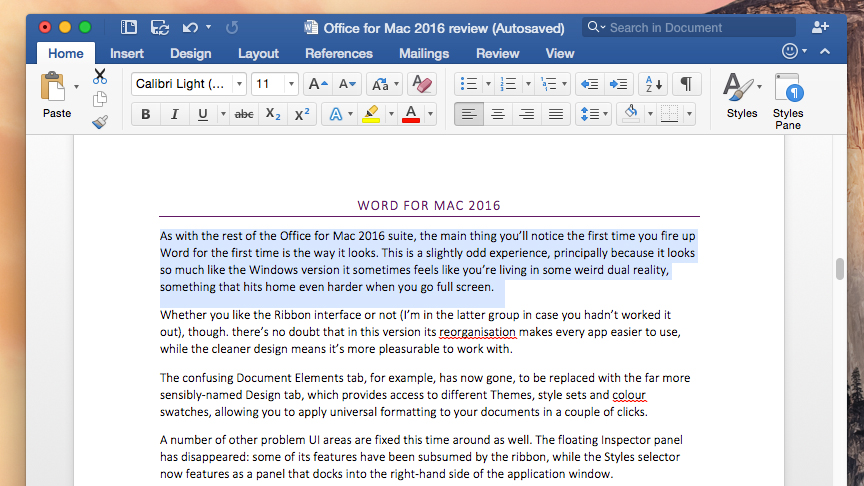Open the font name dropdown
Image resolution: width=864 pixels, height=486 pixels.
pyautogui.click(x=239, y=84)
